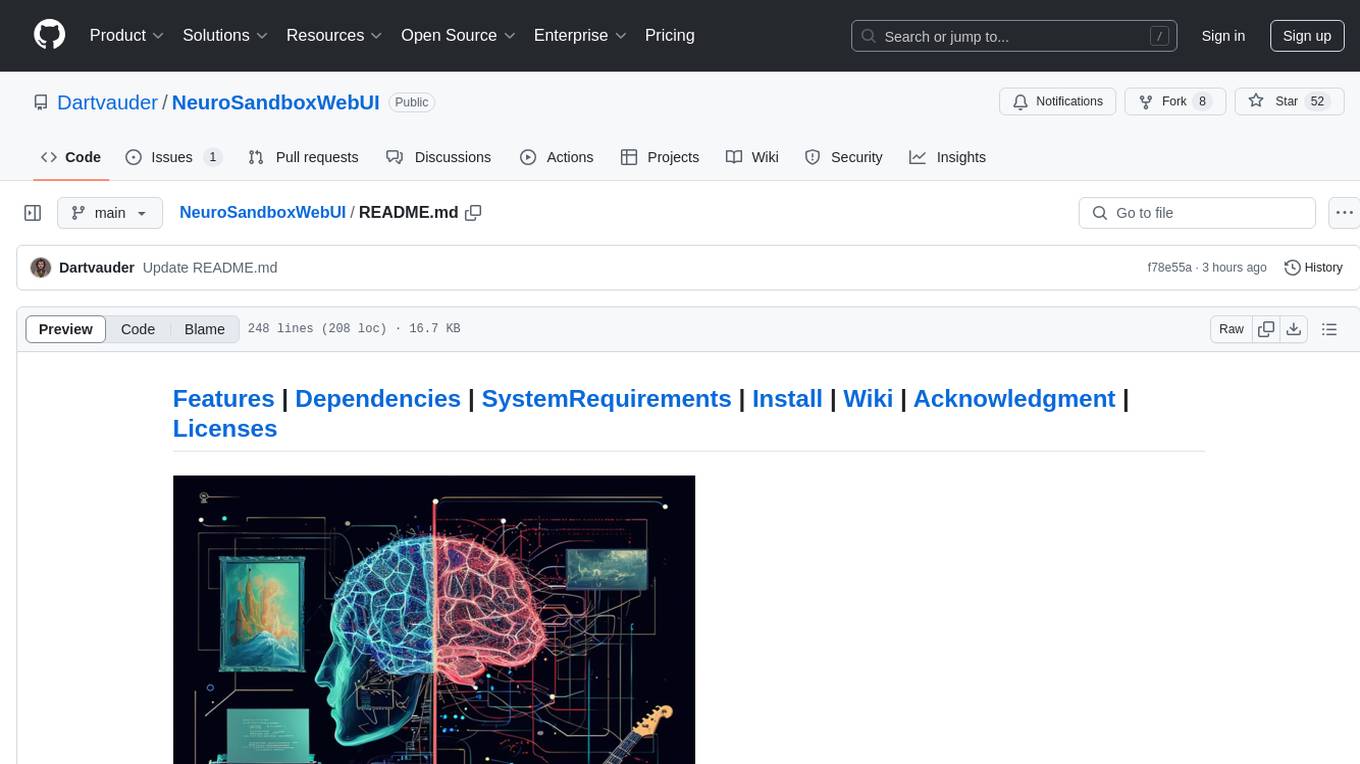The width and height of the screenshot is (1360, 764).
Task: Switch to the Projects tab
Action: click(x=660, y=157)
